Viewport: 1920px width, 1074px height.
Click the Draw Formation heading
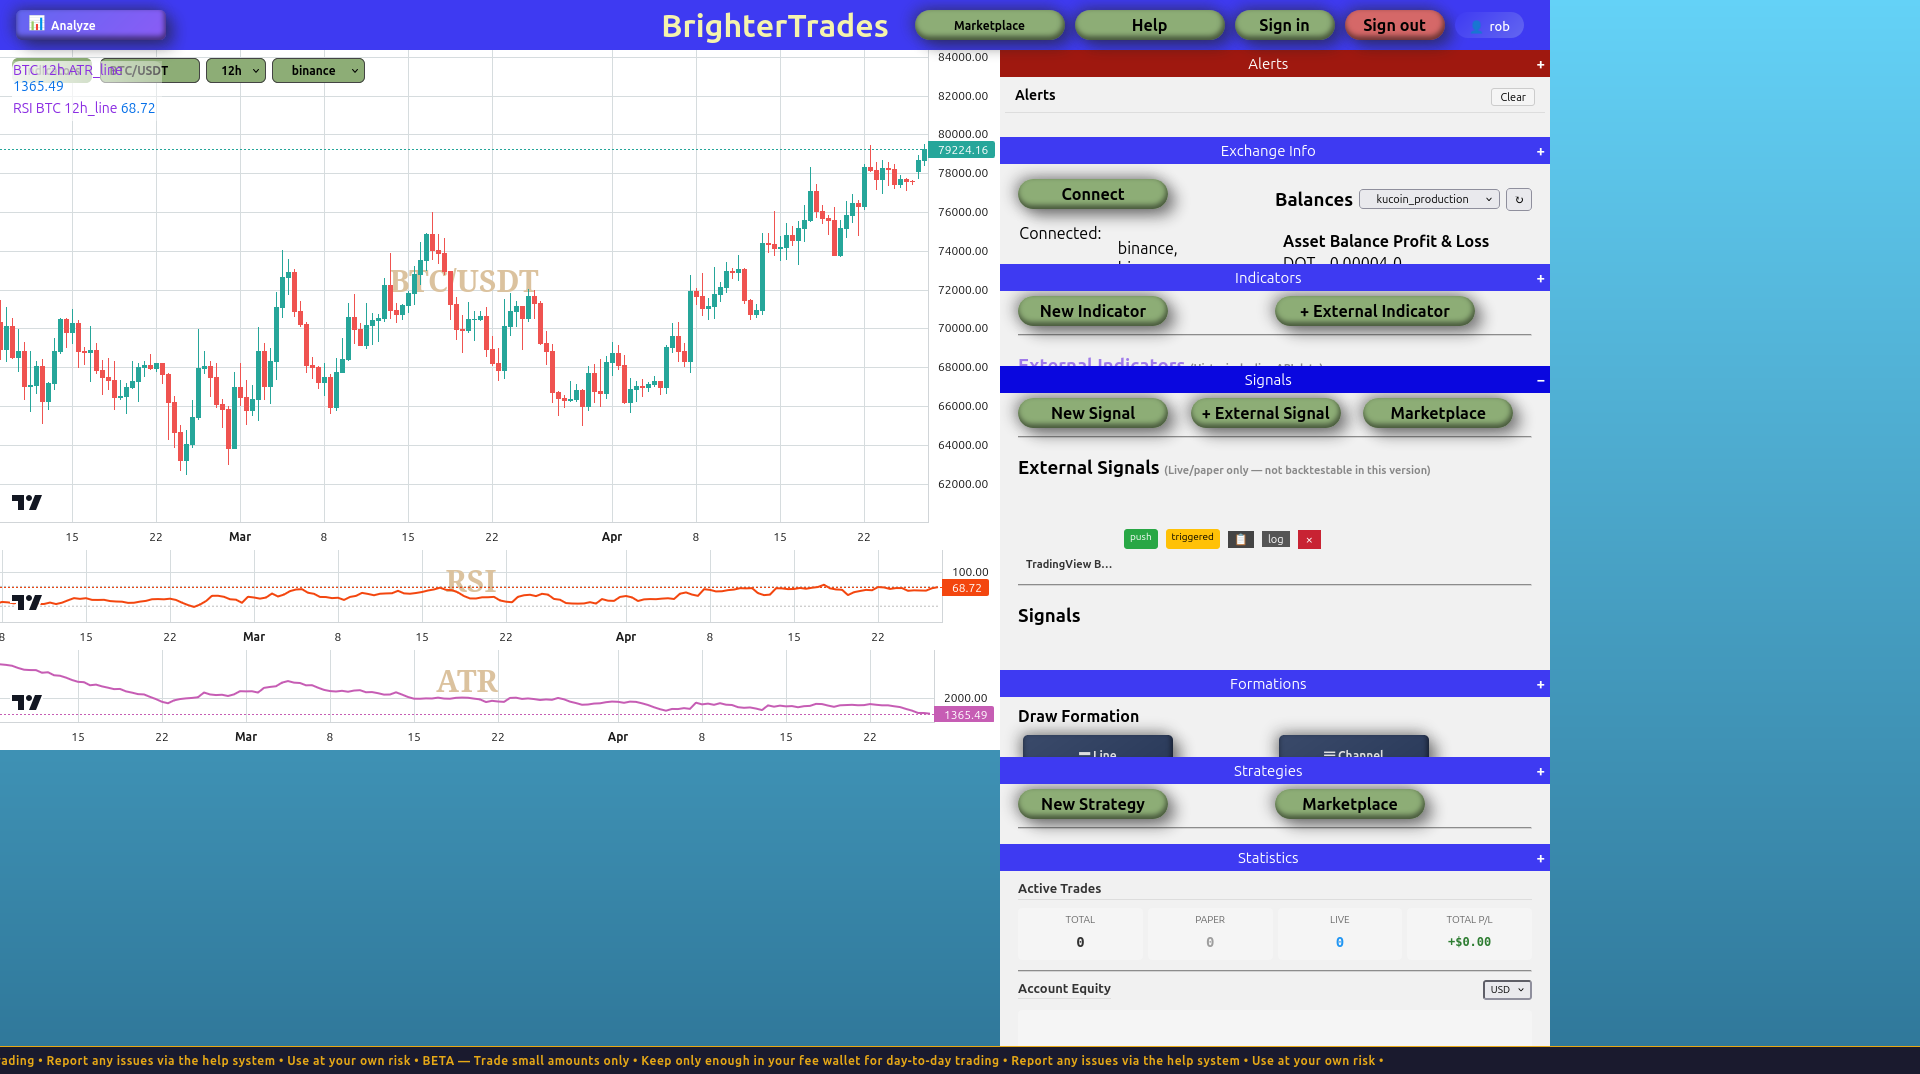(1078, 716)
